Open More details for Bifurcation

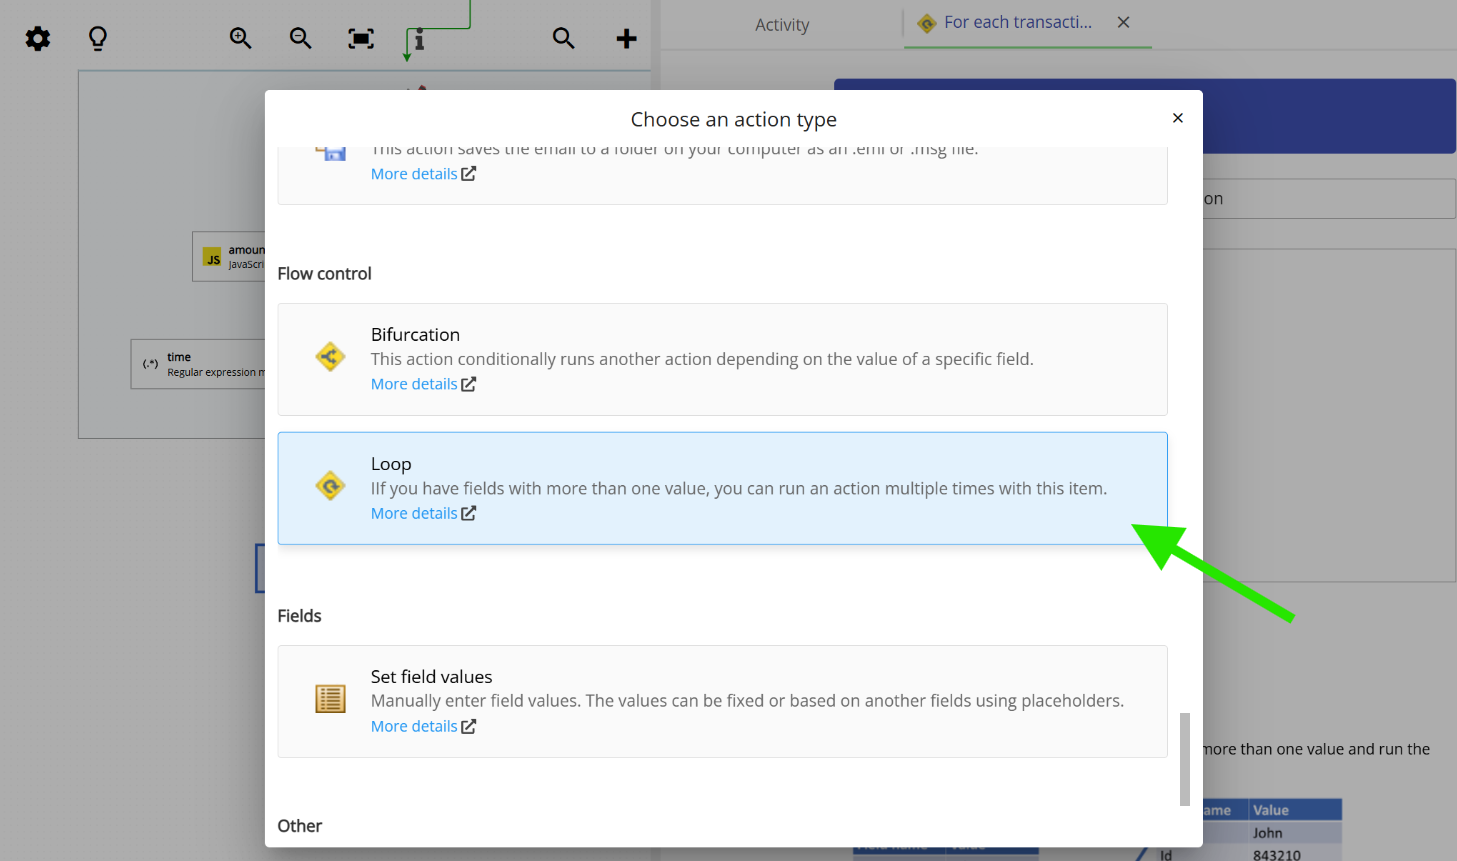click(x=415, y=383)
